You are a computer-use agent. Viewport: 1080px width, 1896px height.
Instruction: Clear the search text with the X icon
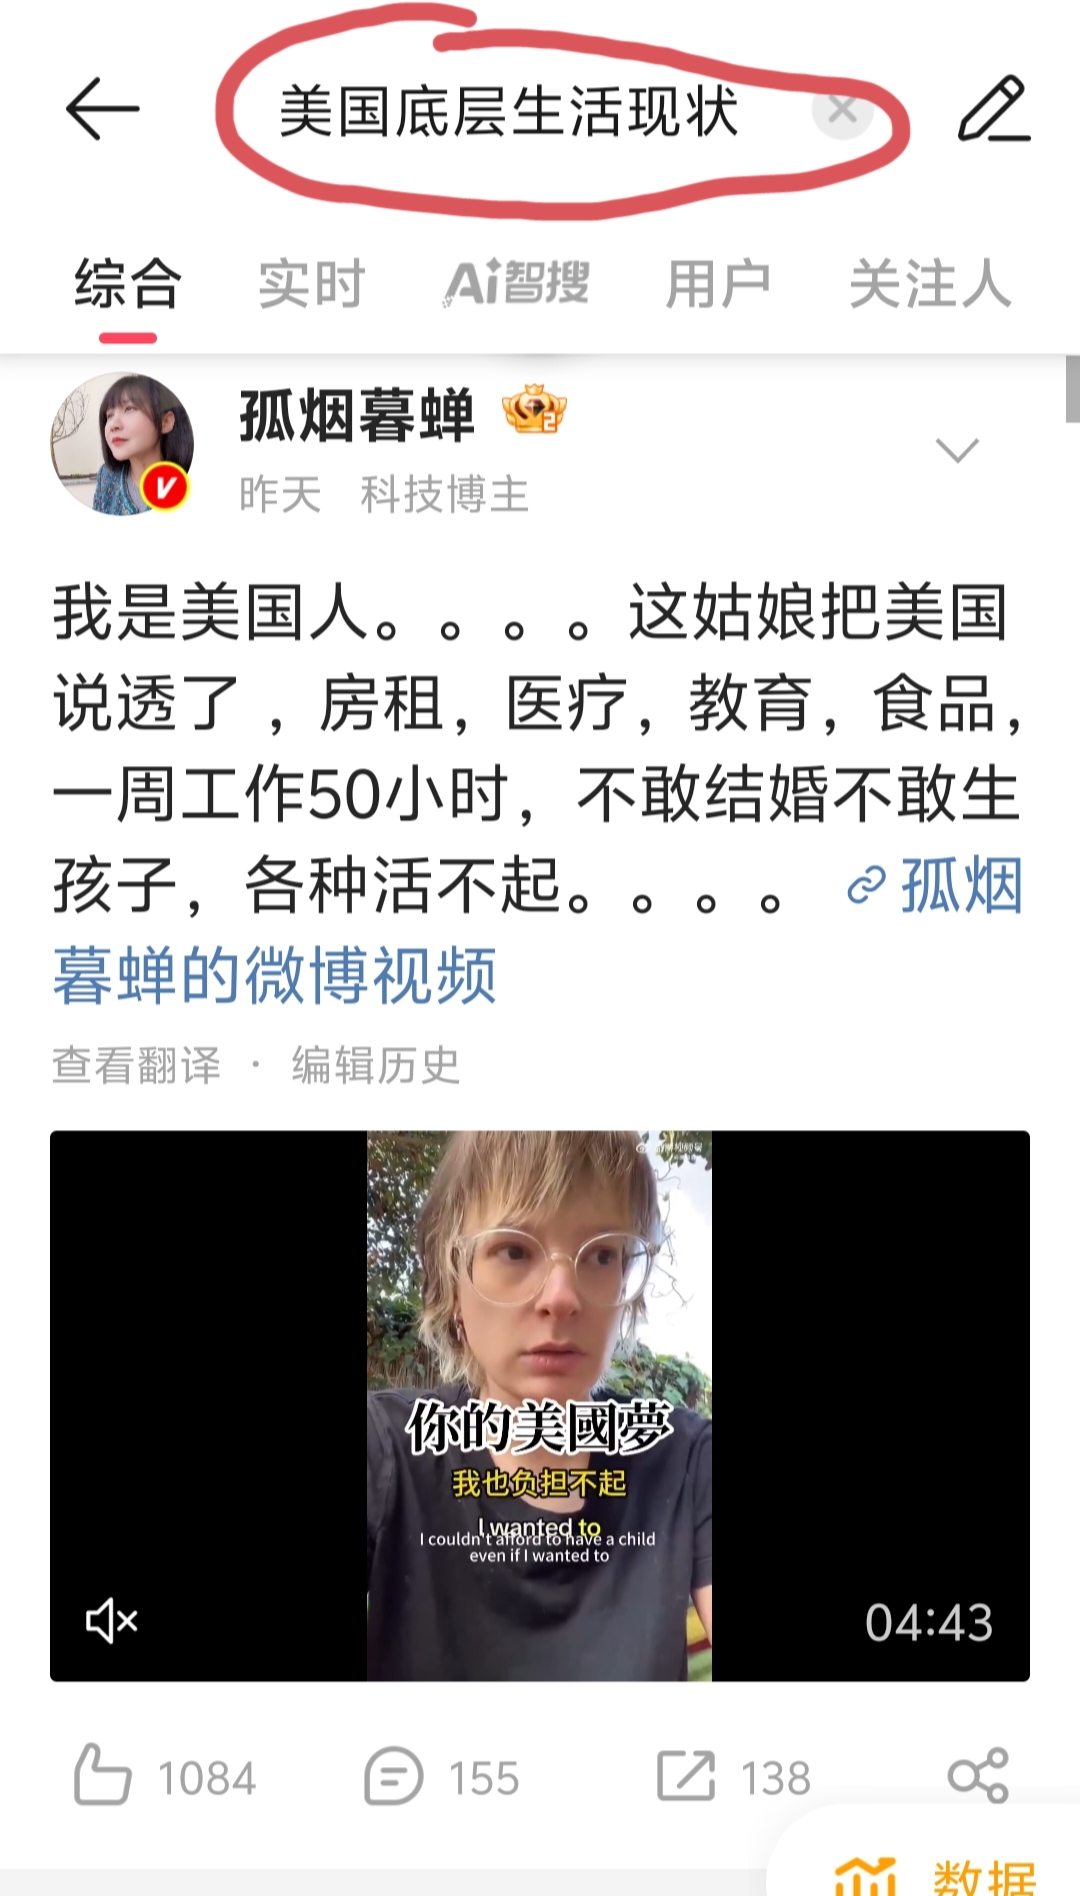click(843, 110)
